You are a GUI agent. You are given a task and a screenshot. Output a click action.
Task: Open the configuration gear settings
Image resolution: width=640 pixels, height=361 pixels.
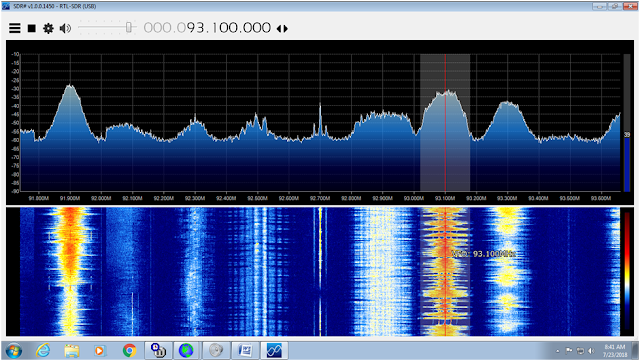point(48,28)
